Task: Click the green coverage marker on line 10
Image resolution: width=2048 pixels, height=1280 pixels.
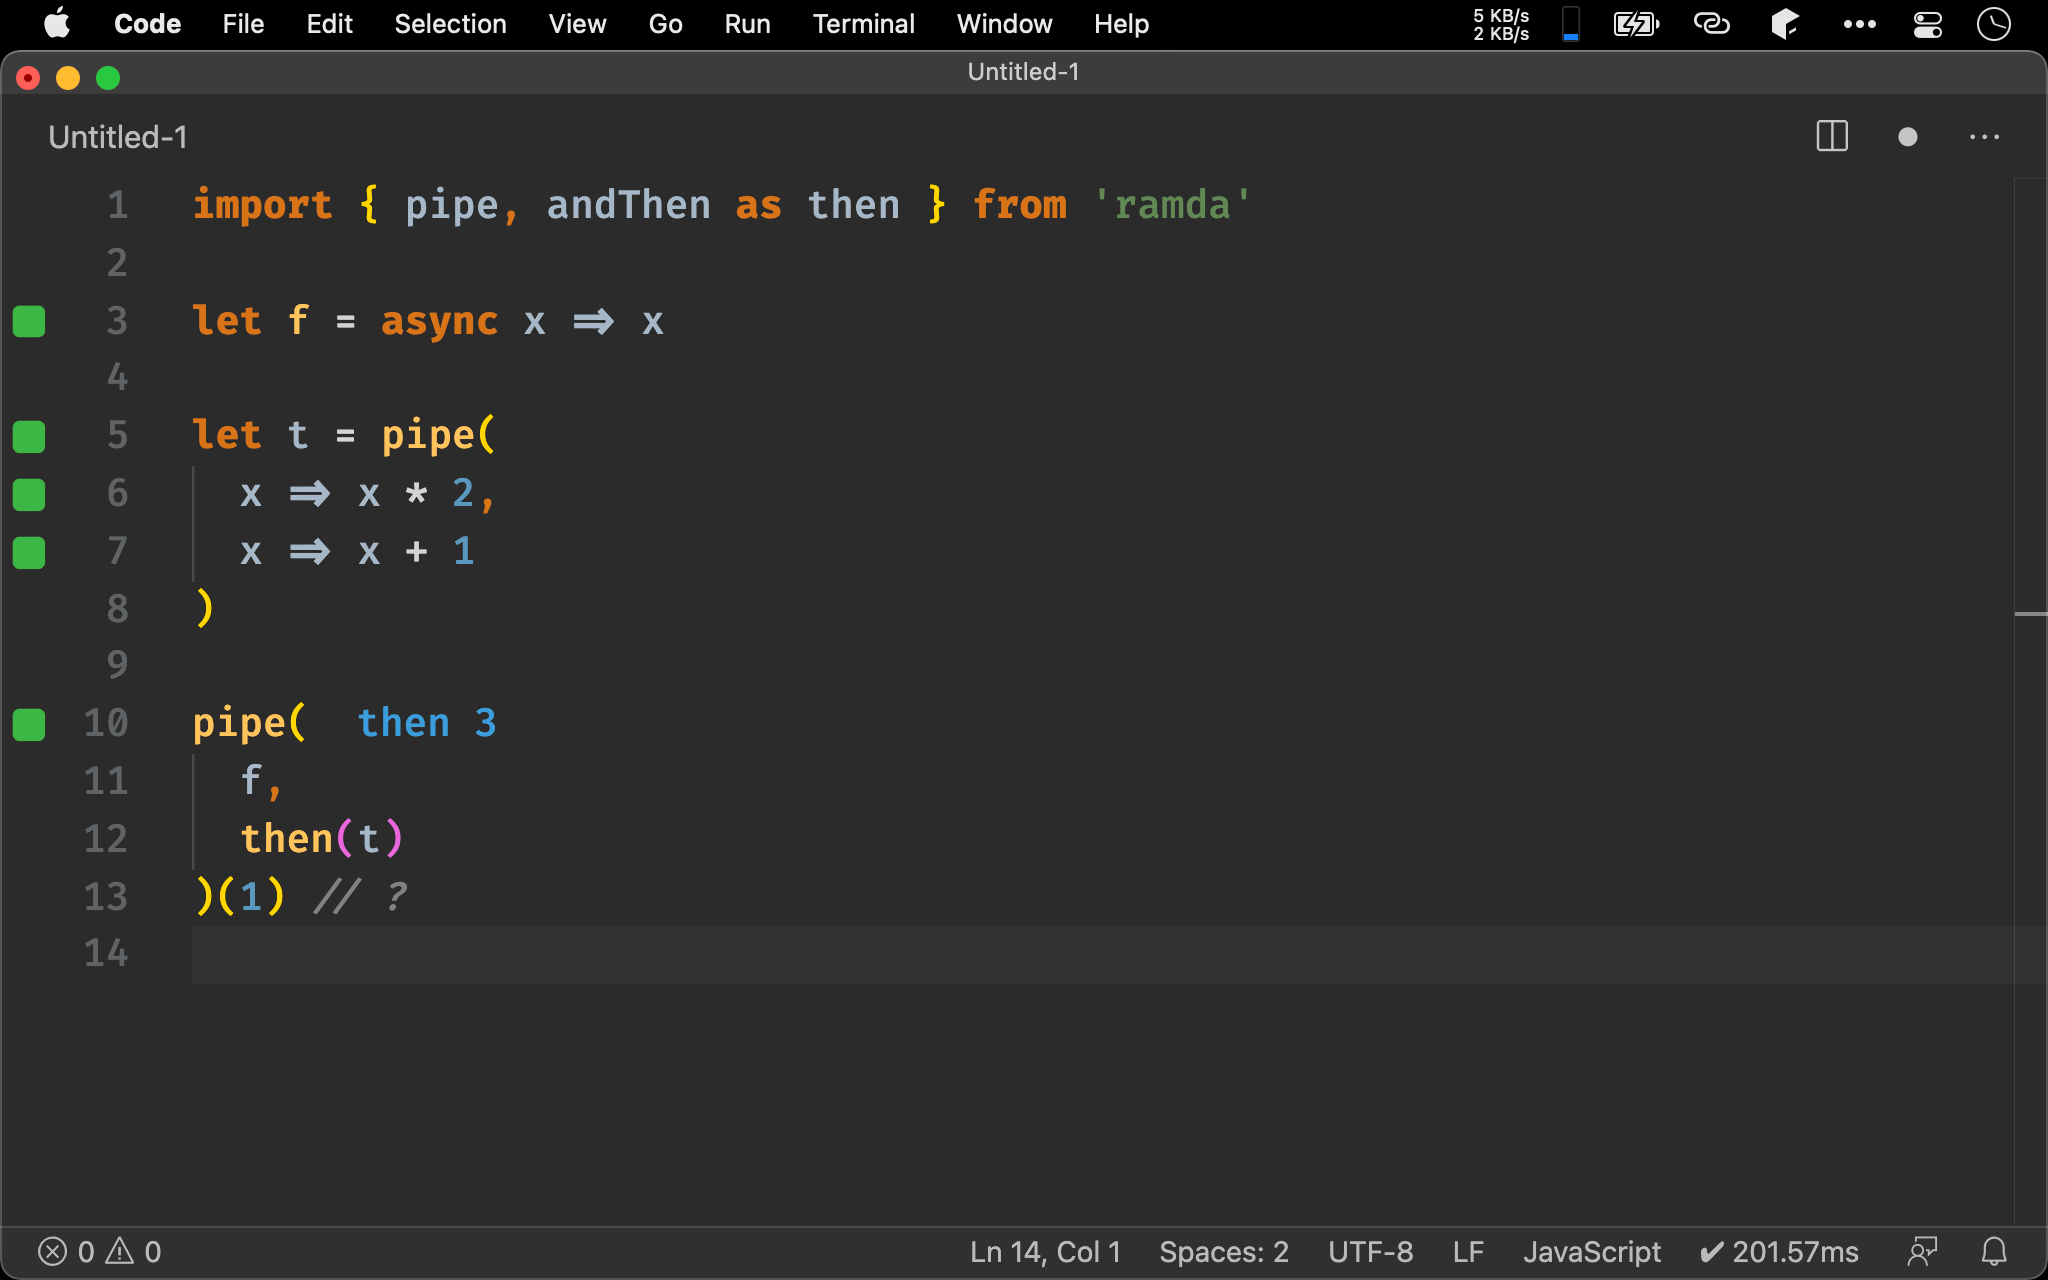Action: pos(29,724)
